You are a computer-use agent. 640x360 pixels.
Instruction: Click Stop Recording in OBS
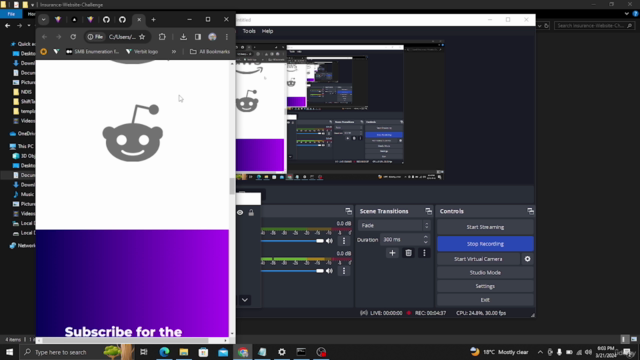[485, 244]
